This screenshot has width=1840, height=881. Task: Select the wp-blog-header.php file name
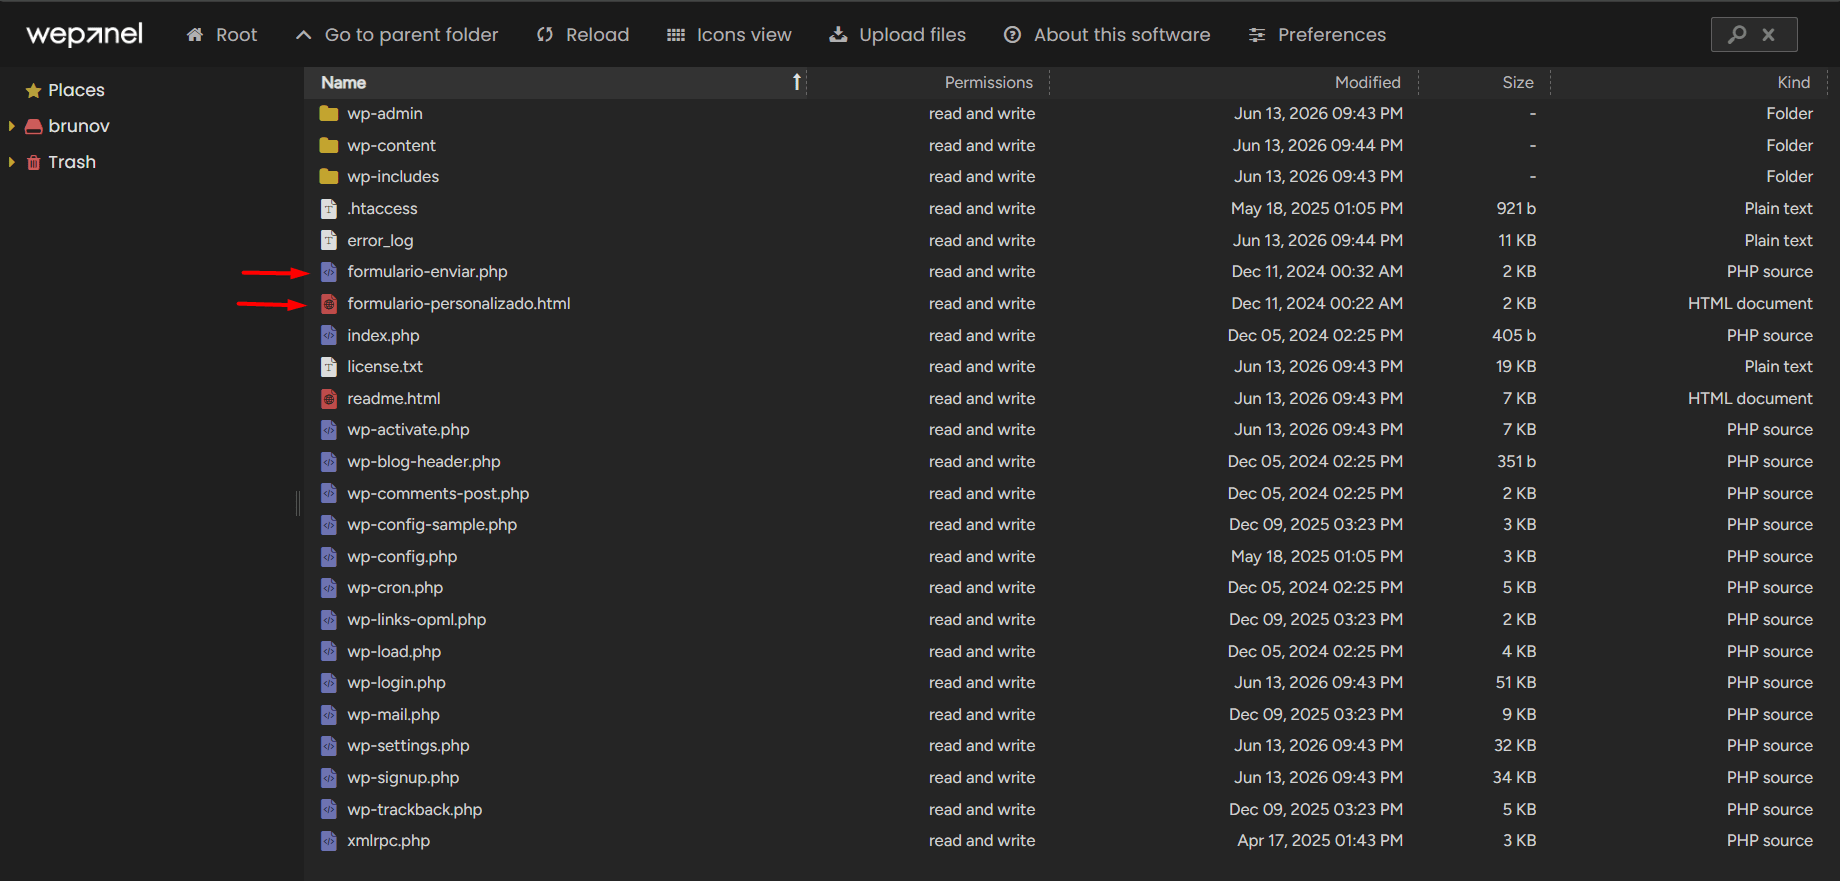424,461
